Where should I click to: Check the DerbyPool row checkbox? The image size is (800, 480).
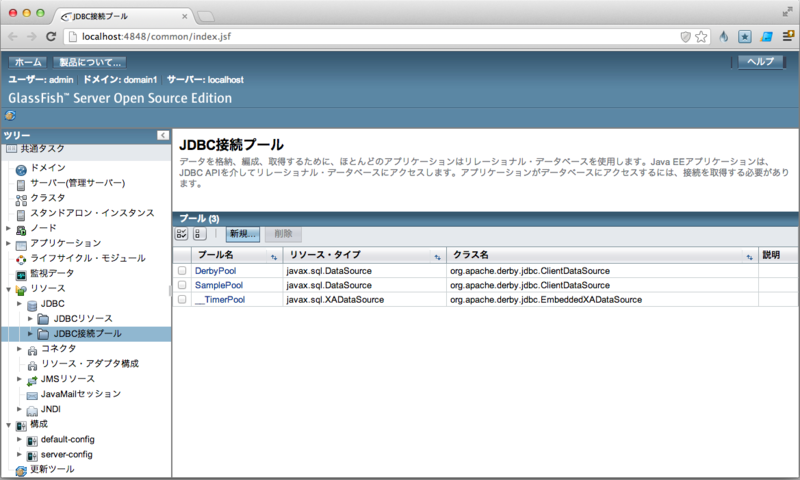(182, 271)
